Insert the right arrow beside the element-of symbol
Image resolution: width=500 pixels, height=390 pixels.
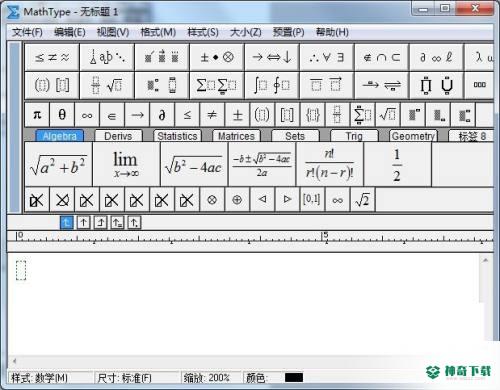(x=137, y=115)
